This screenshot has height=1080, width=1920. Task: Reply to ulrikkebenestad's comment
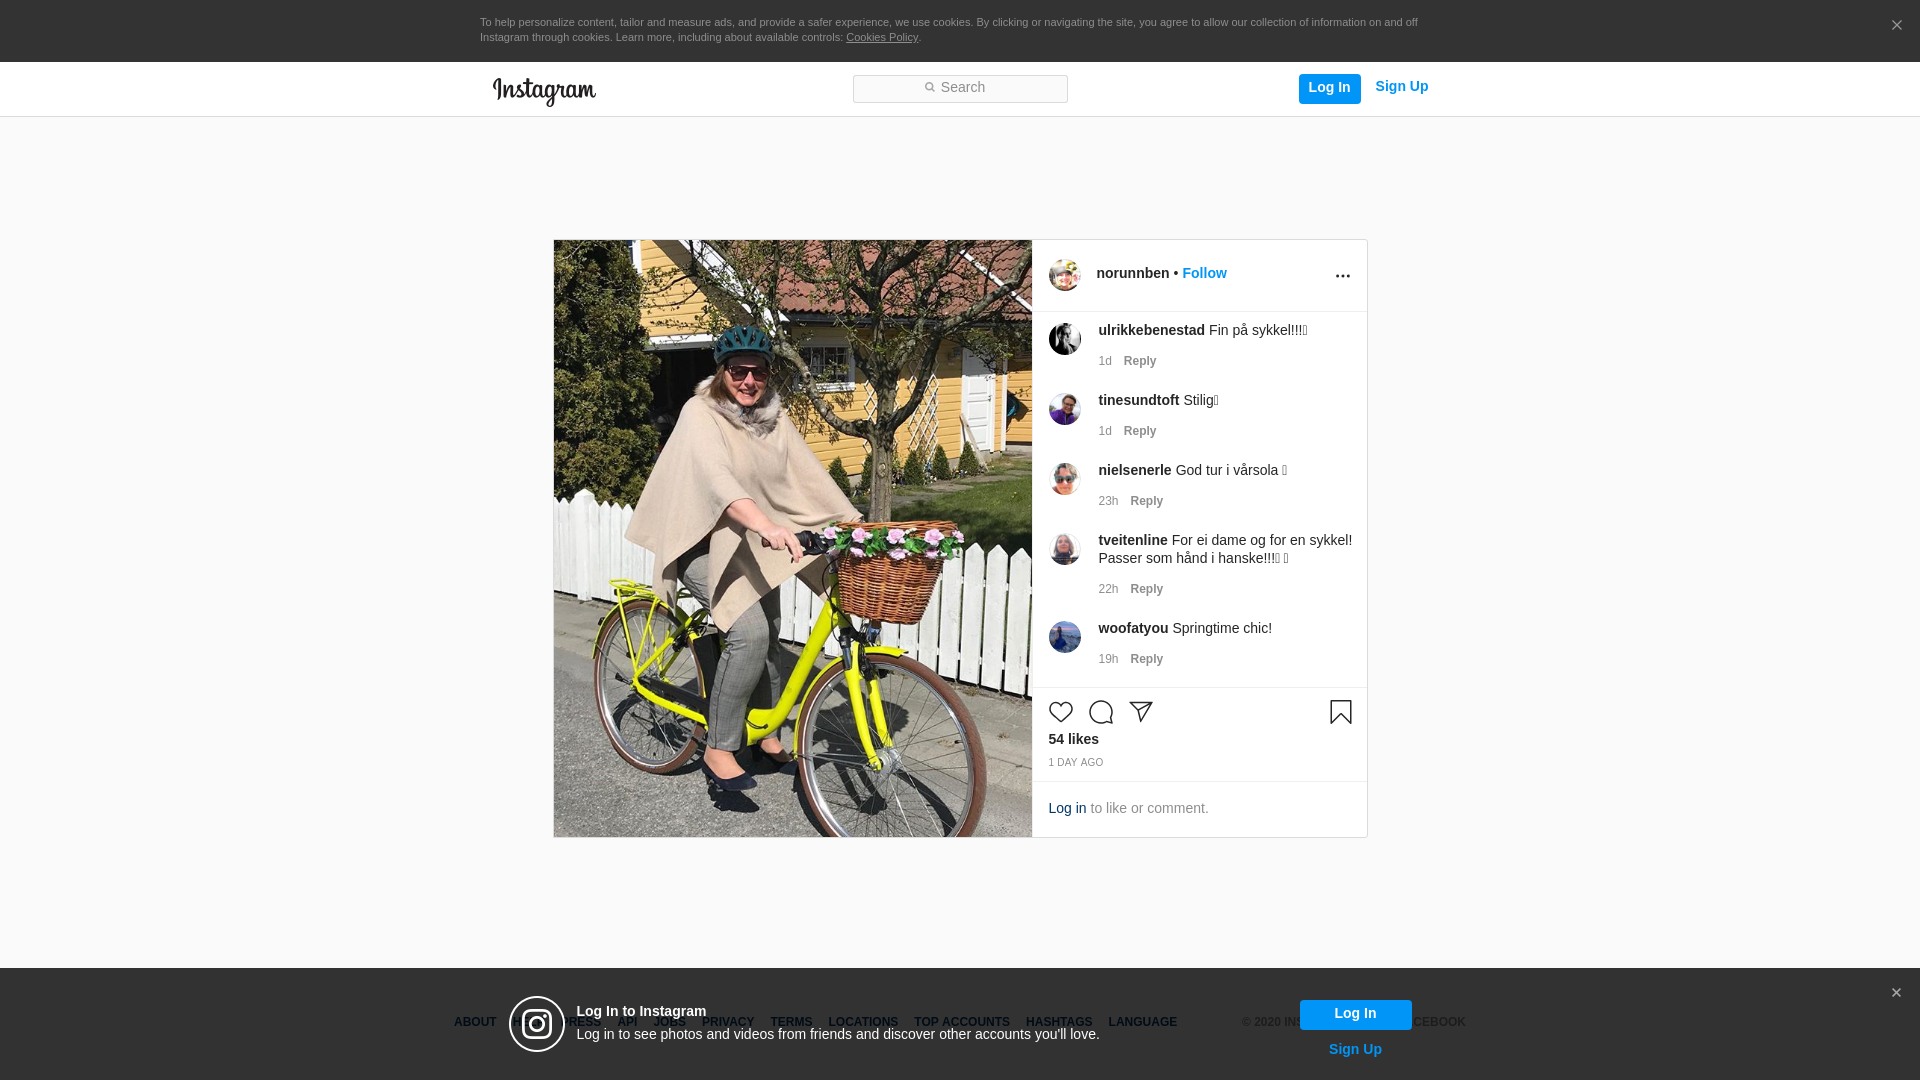pos(1140,361)
